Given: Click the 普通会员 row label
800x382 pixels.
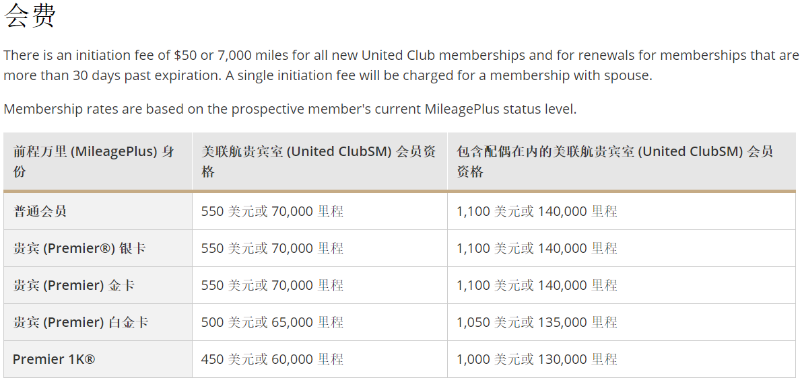Looking at the screenshot, I should pos(40,211).
